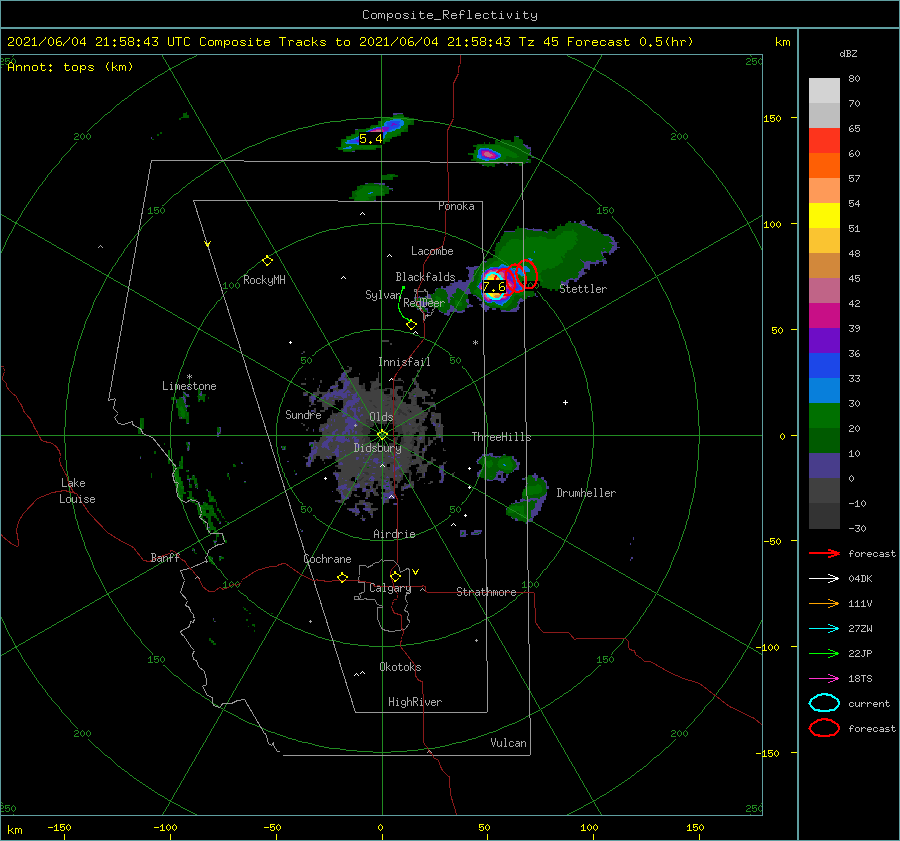Select the light grey 80 dBZ swatch
Screen dimensions: 900x841
pos(824,91)
